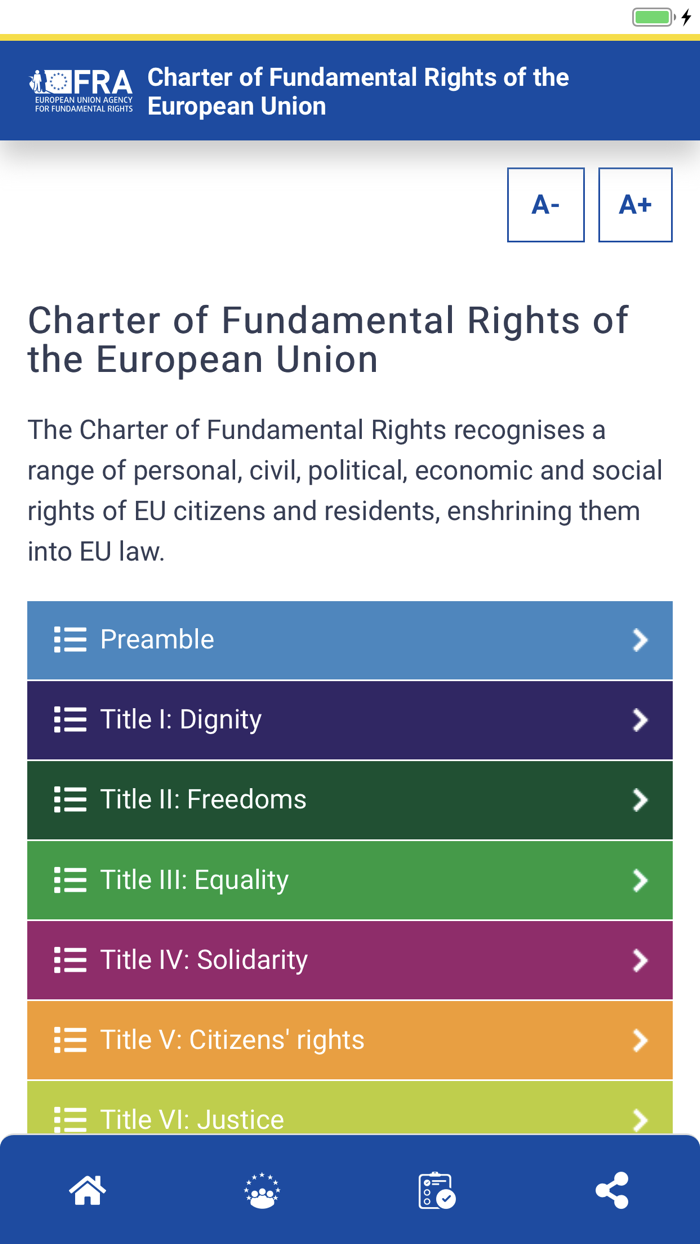
Task: Expand Title II: Freedoms via its arrow
Action: (638, 799)
